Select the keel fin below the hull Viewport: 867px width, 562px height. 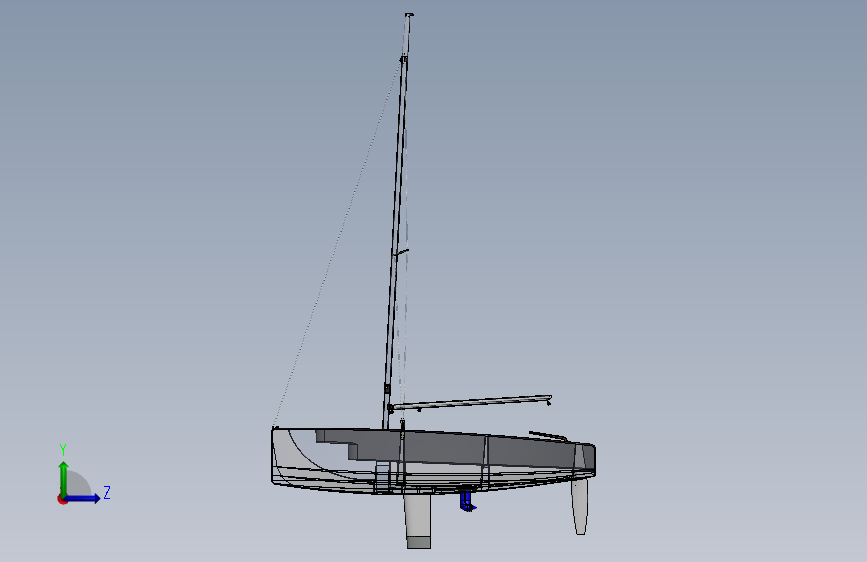tap(418, 520)
